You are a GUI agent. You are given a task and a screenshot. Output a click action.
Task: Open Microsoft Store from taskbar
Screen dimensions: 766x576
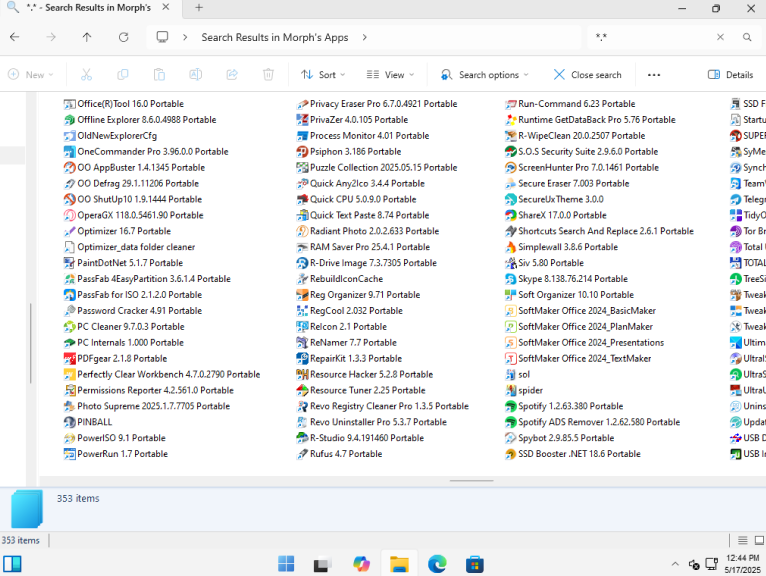point(475,564)
